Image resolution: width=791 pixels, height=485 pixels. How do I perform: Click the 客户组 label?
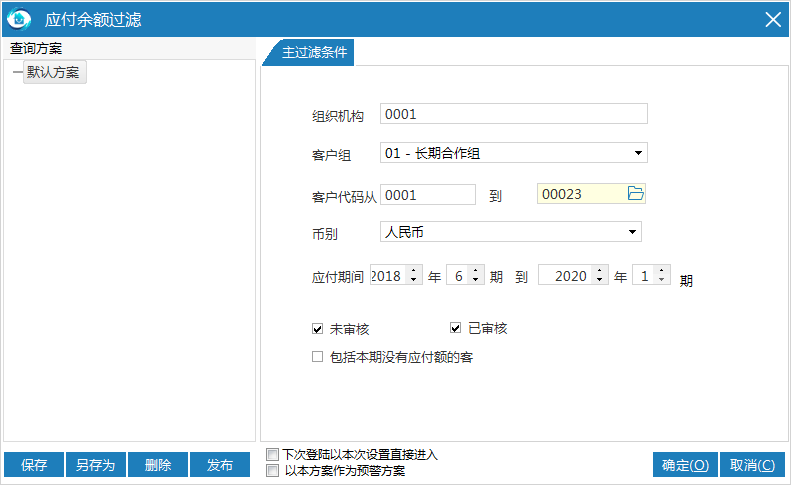pyautogui.click(x=331, y=155)
